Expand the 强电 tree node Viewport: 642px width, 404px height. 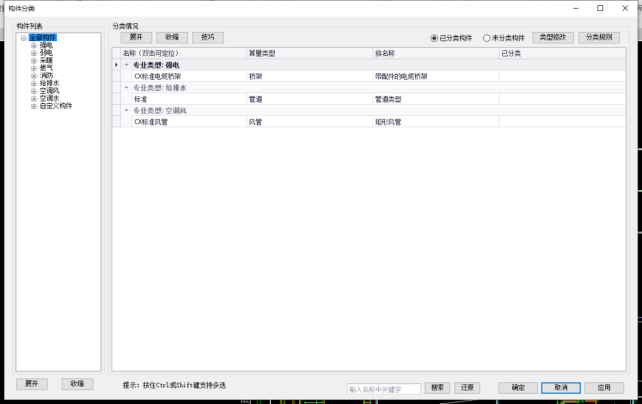pyautogui.click(x=33, y=45)
